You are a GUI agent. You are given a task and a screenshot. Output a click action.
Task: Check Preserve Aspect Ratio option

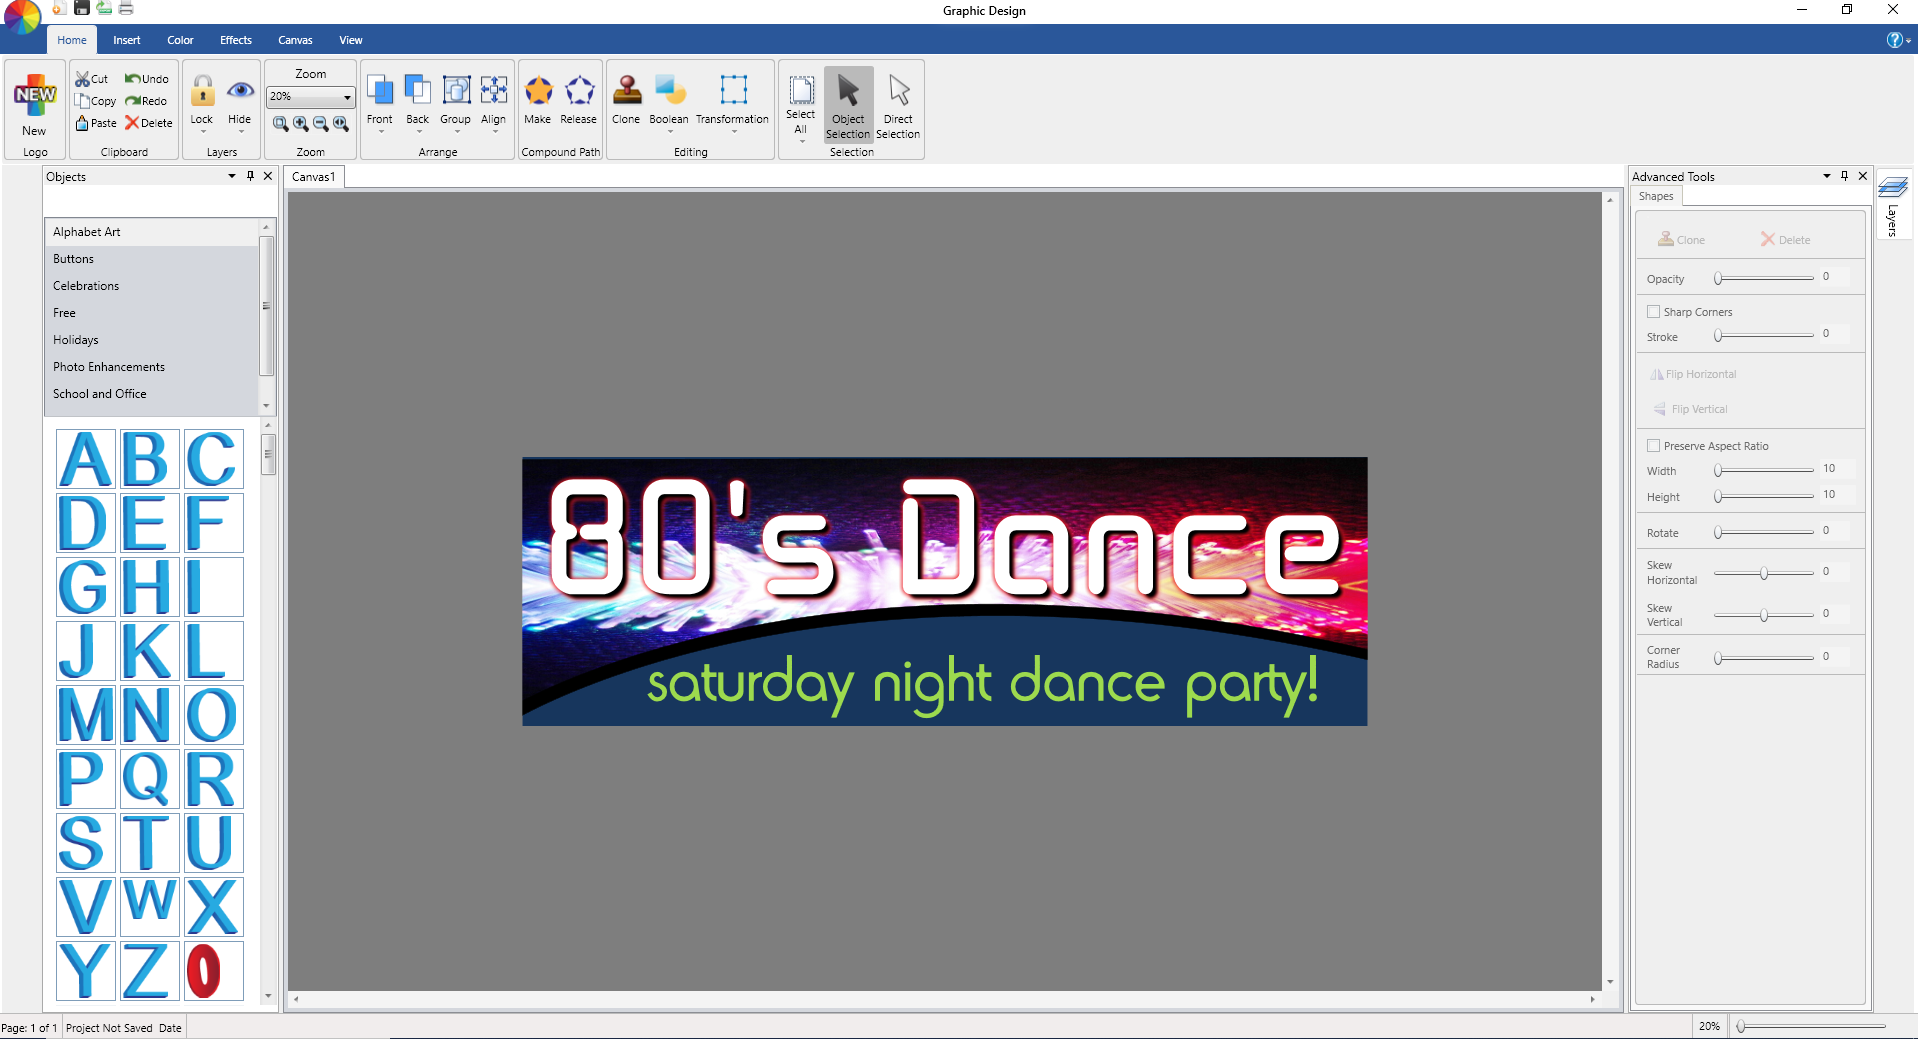tap(1653, 446)
